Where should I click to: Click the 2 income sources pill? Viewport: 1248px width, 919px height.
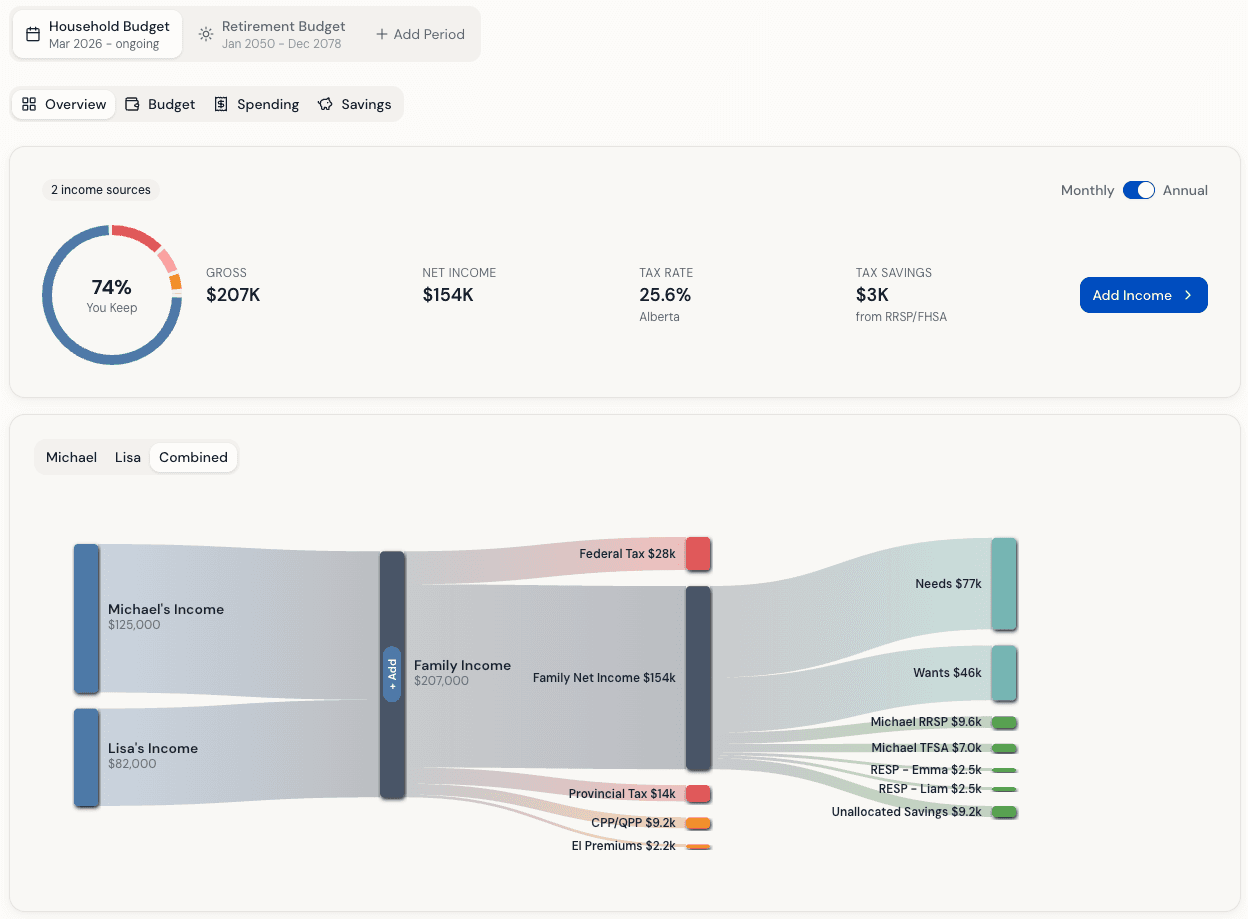coord(100,189)
